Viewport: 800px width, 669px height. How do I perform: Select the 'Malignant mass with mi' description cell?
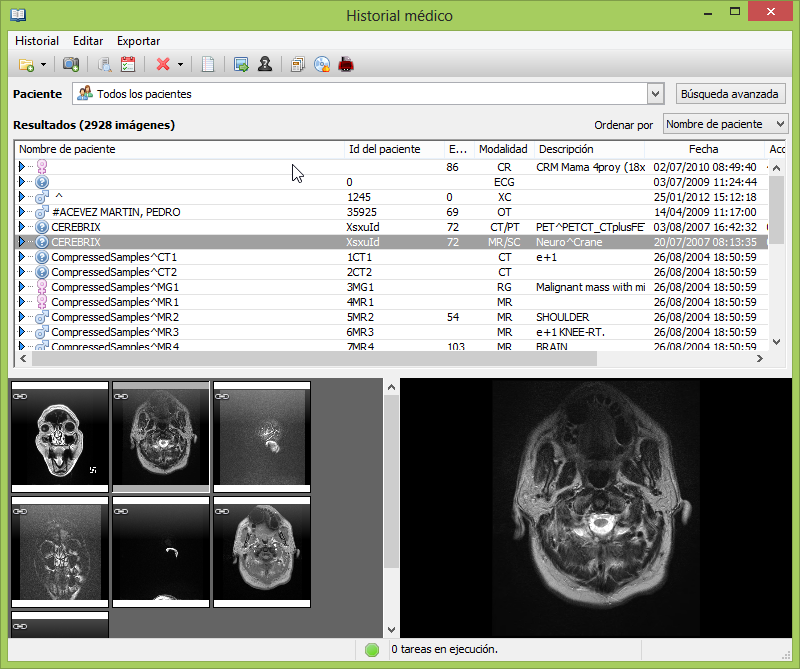[x=590, y=287]
